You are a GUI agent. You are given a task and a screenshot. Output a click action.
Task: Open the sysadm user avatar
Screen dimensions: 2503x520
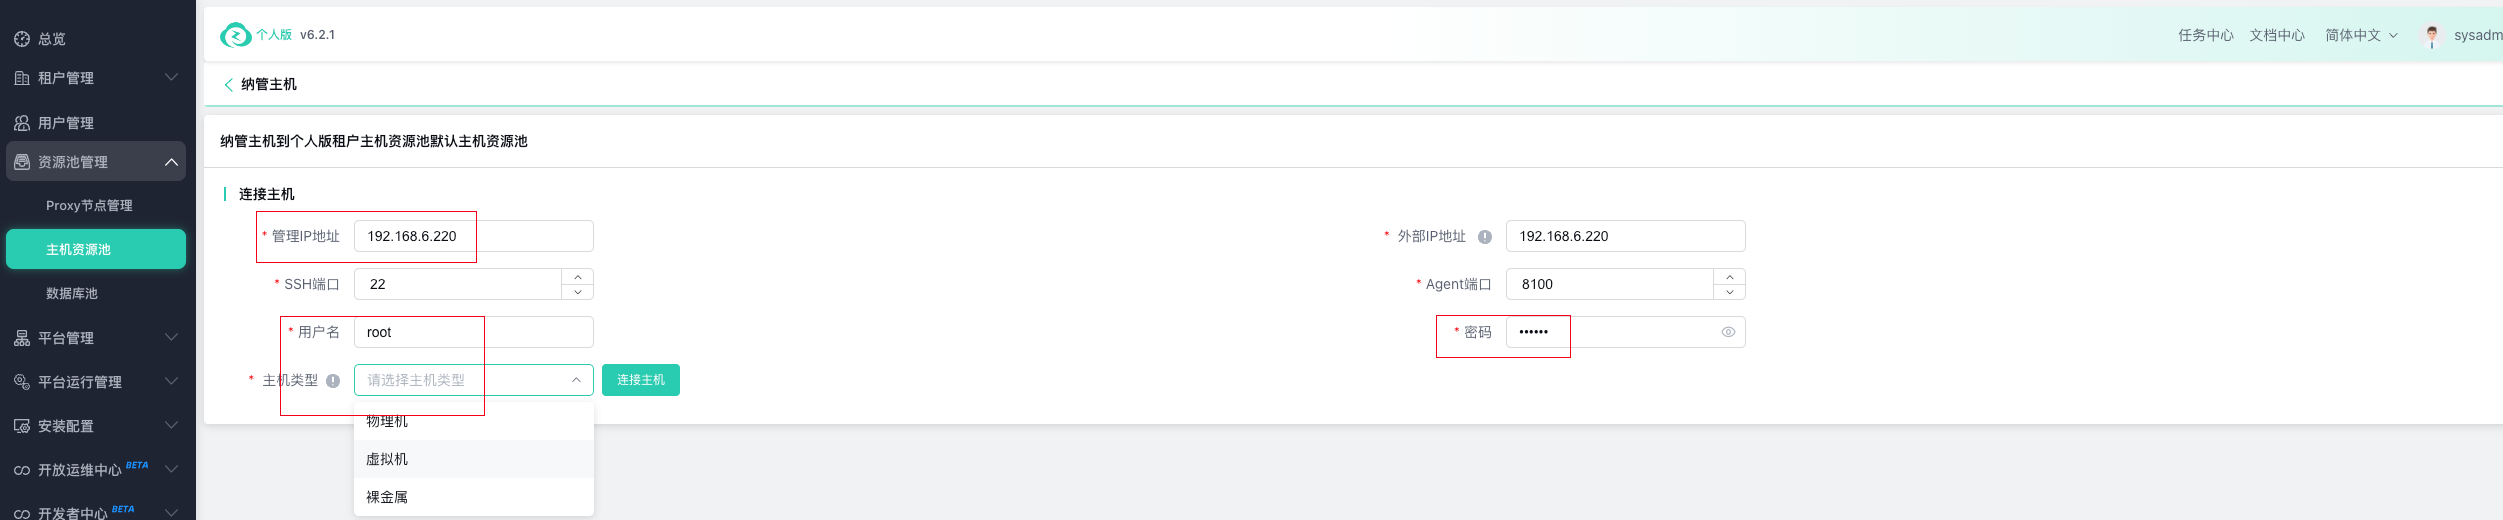point(2432,36)
